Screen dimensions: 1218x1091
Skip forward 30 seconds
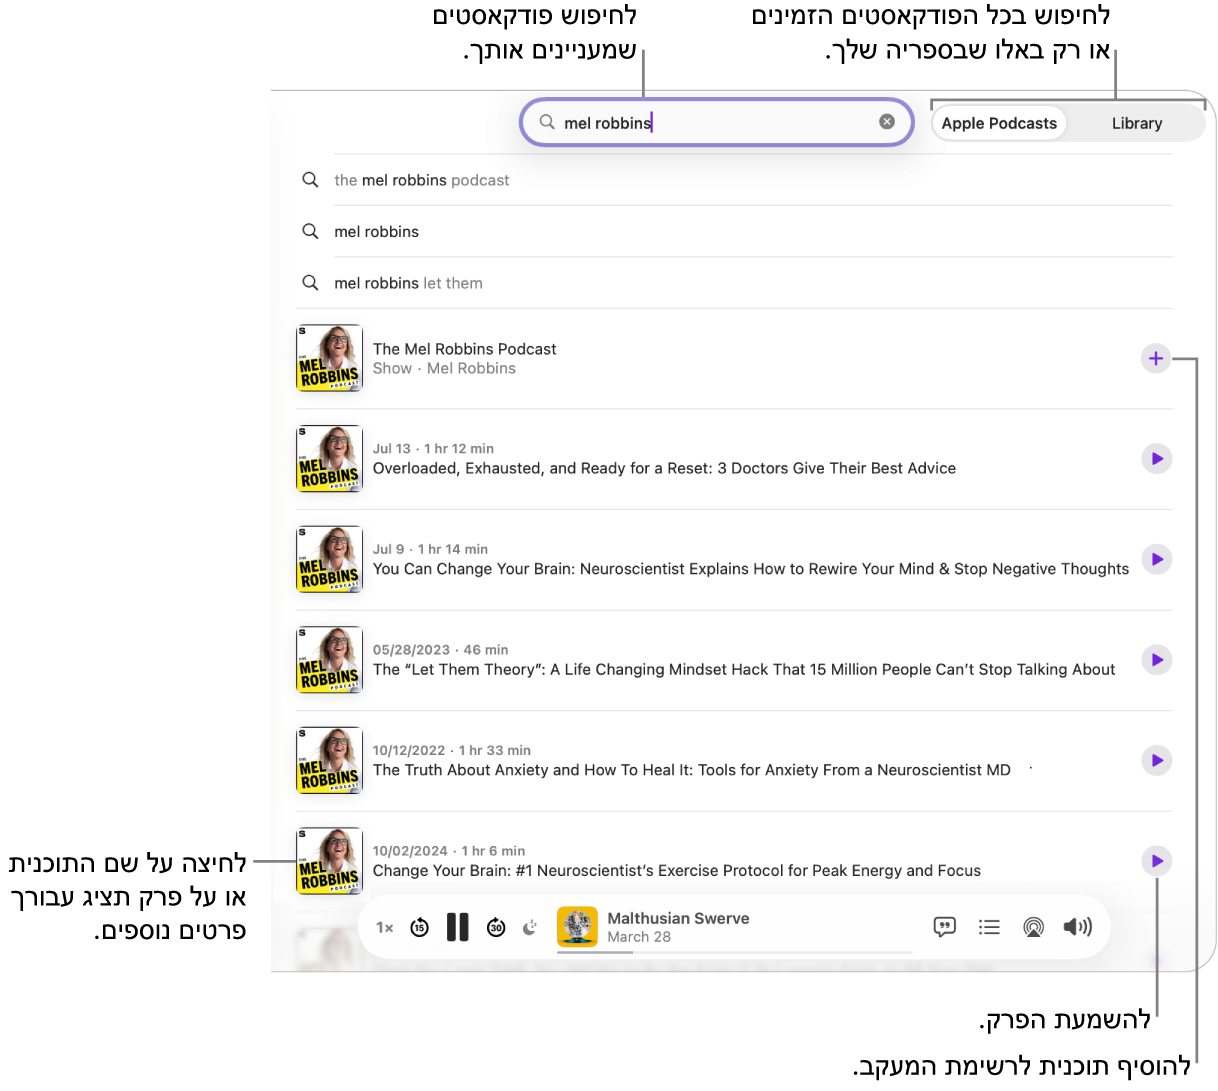tap(496, 927)
